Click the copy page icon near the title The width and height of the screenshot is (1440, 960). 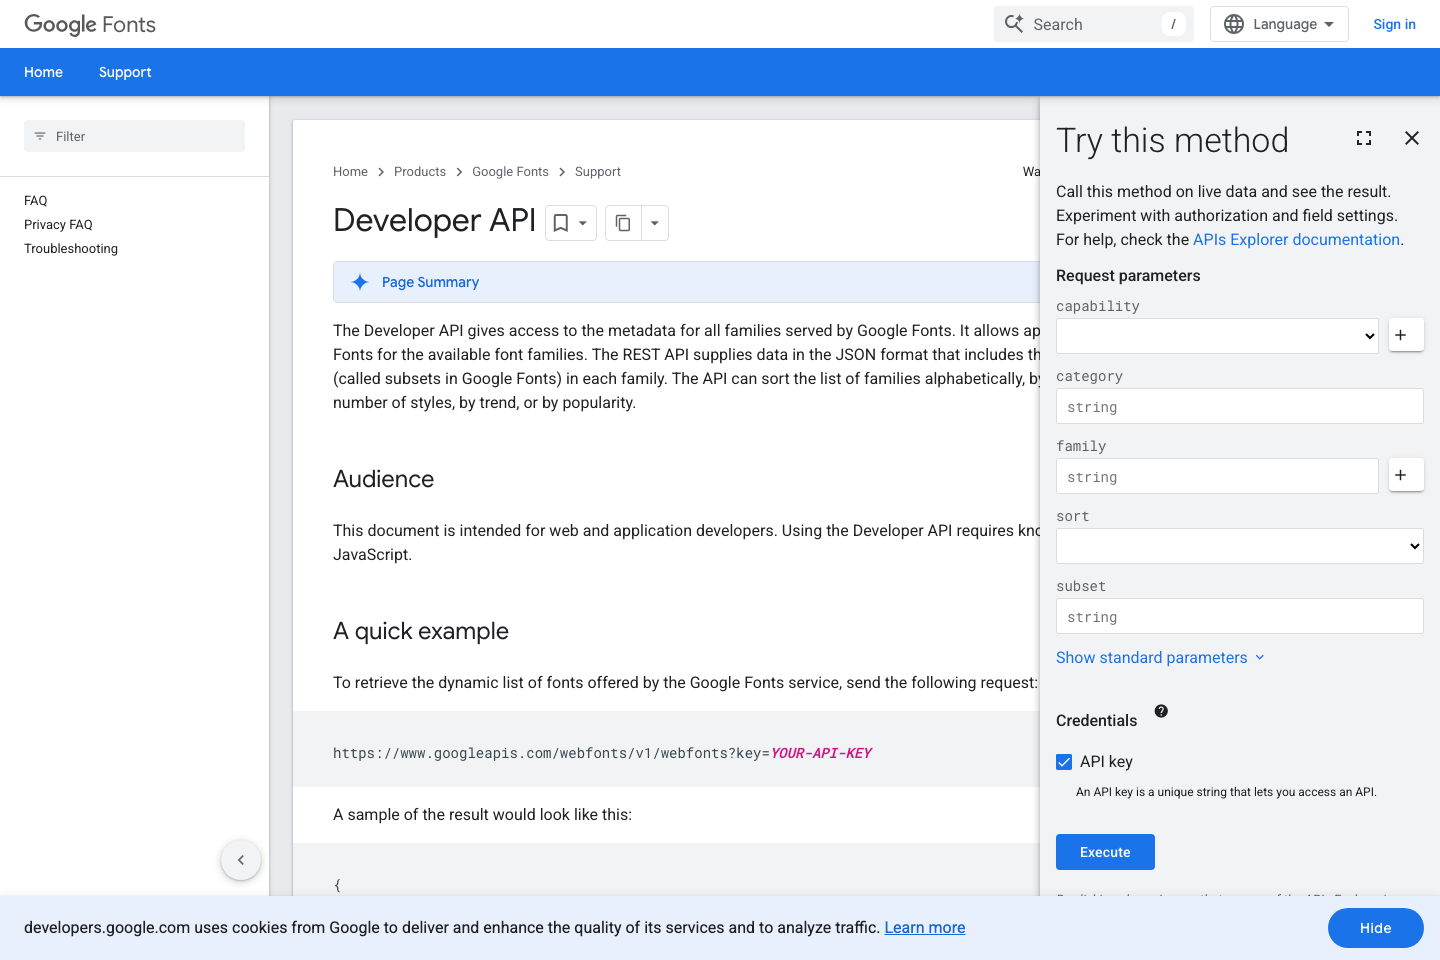coord(623,222)
